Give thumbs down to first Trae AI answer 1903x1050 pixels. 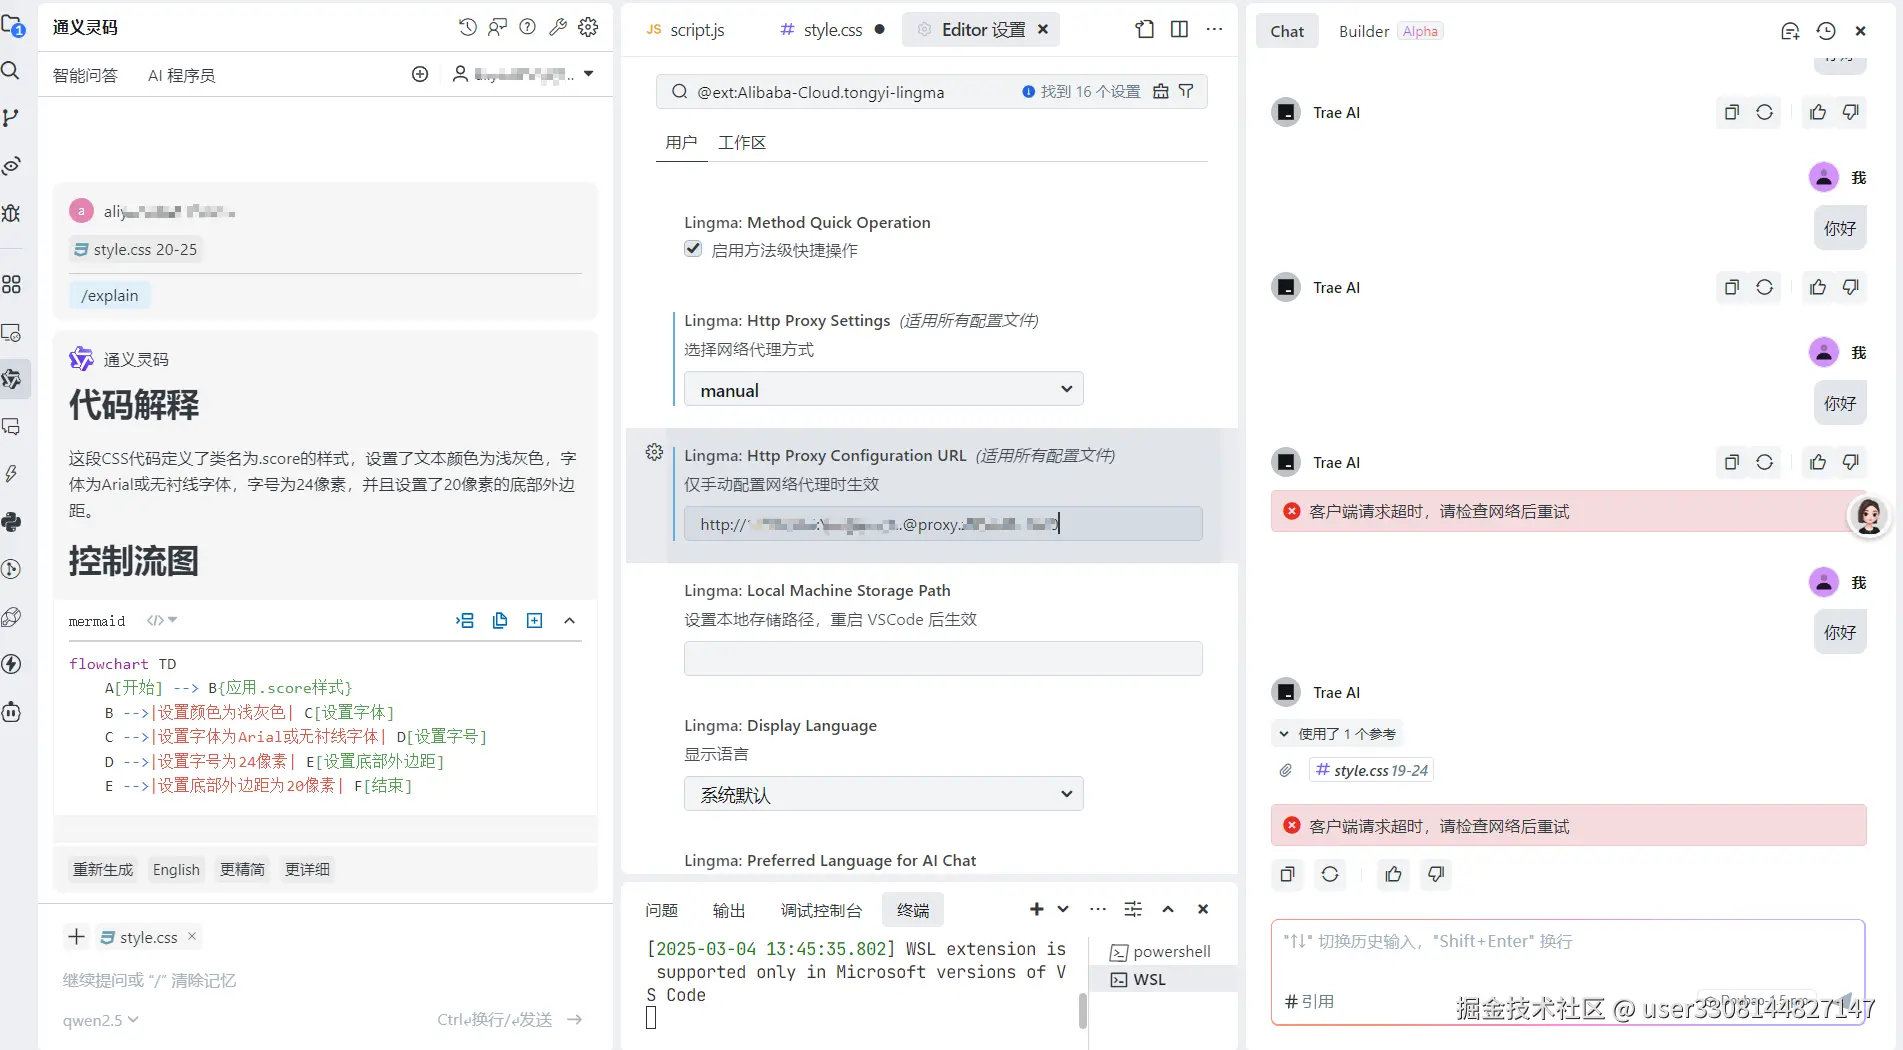tap(1851, 112)
